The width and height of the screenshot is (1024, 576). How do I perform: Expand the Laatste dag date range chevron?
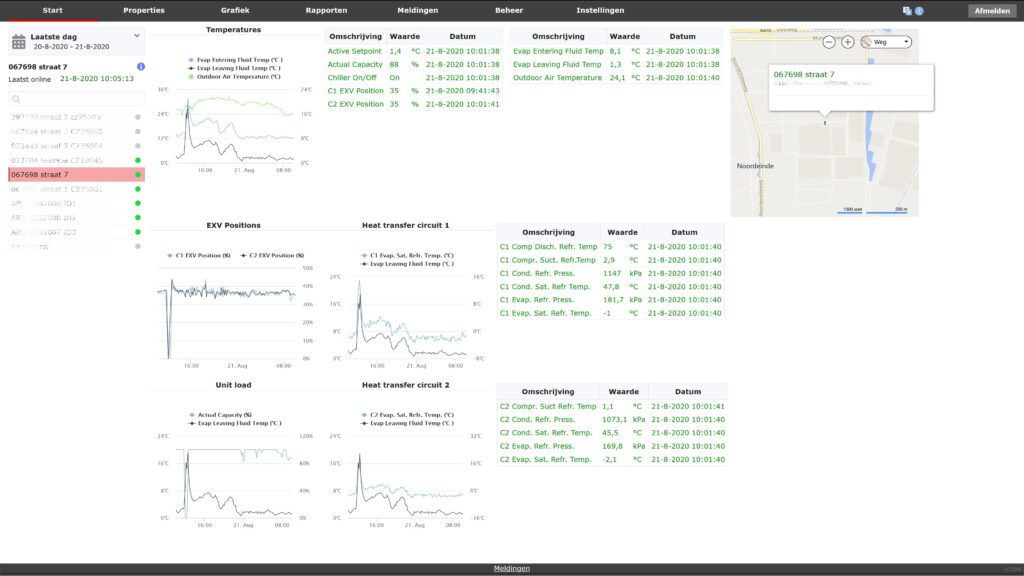[x=136, y=36]
